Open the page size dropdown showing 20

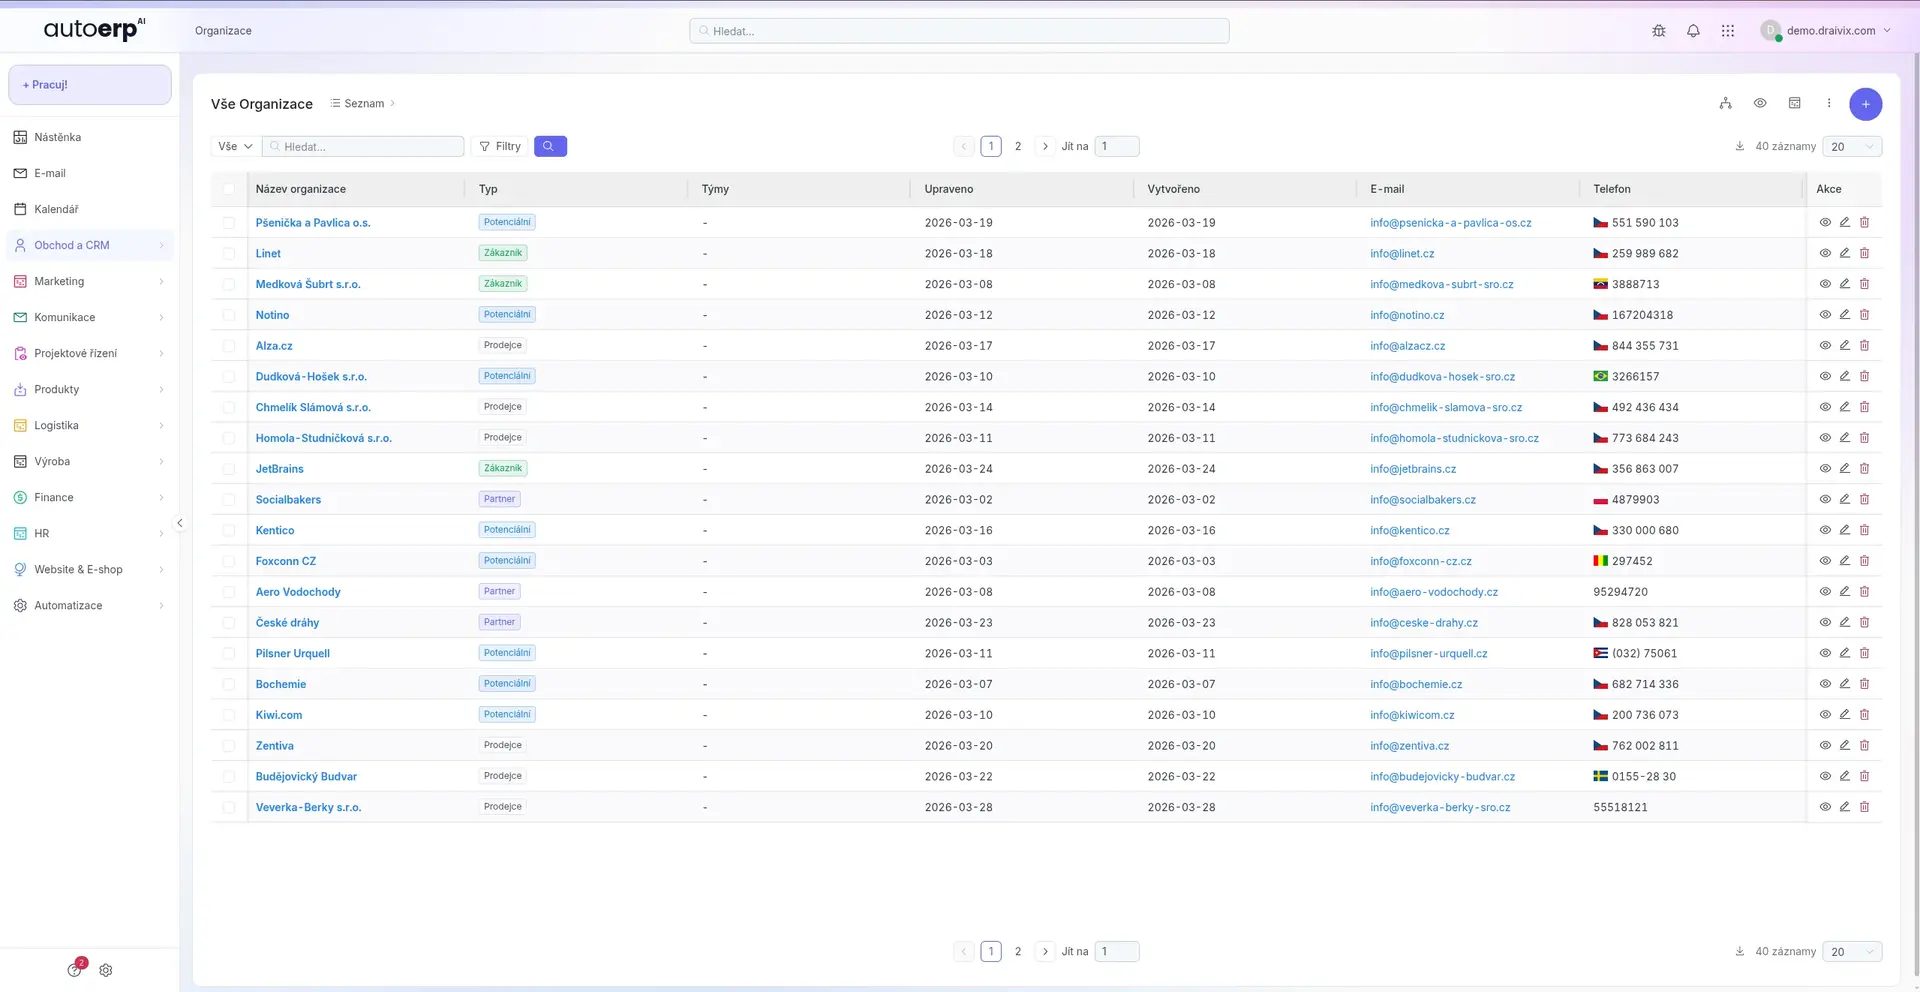click(1851, 147)
